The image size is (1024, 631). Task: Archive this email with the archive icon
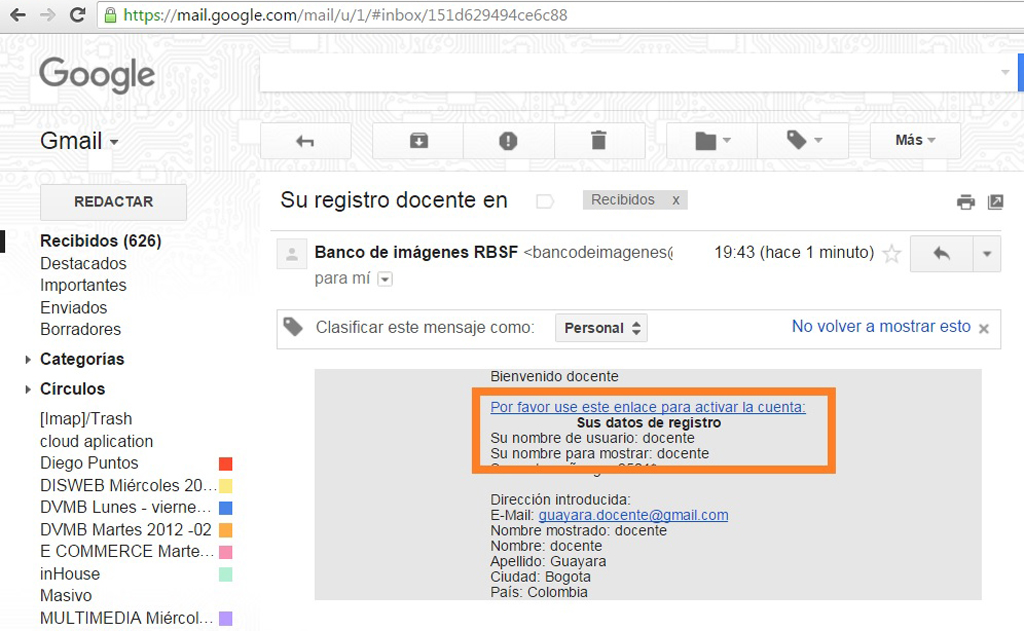[418, 141]
